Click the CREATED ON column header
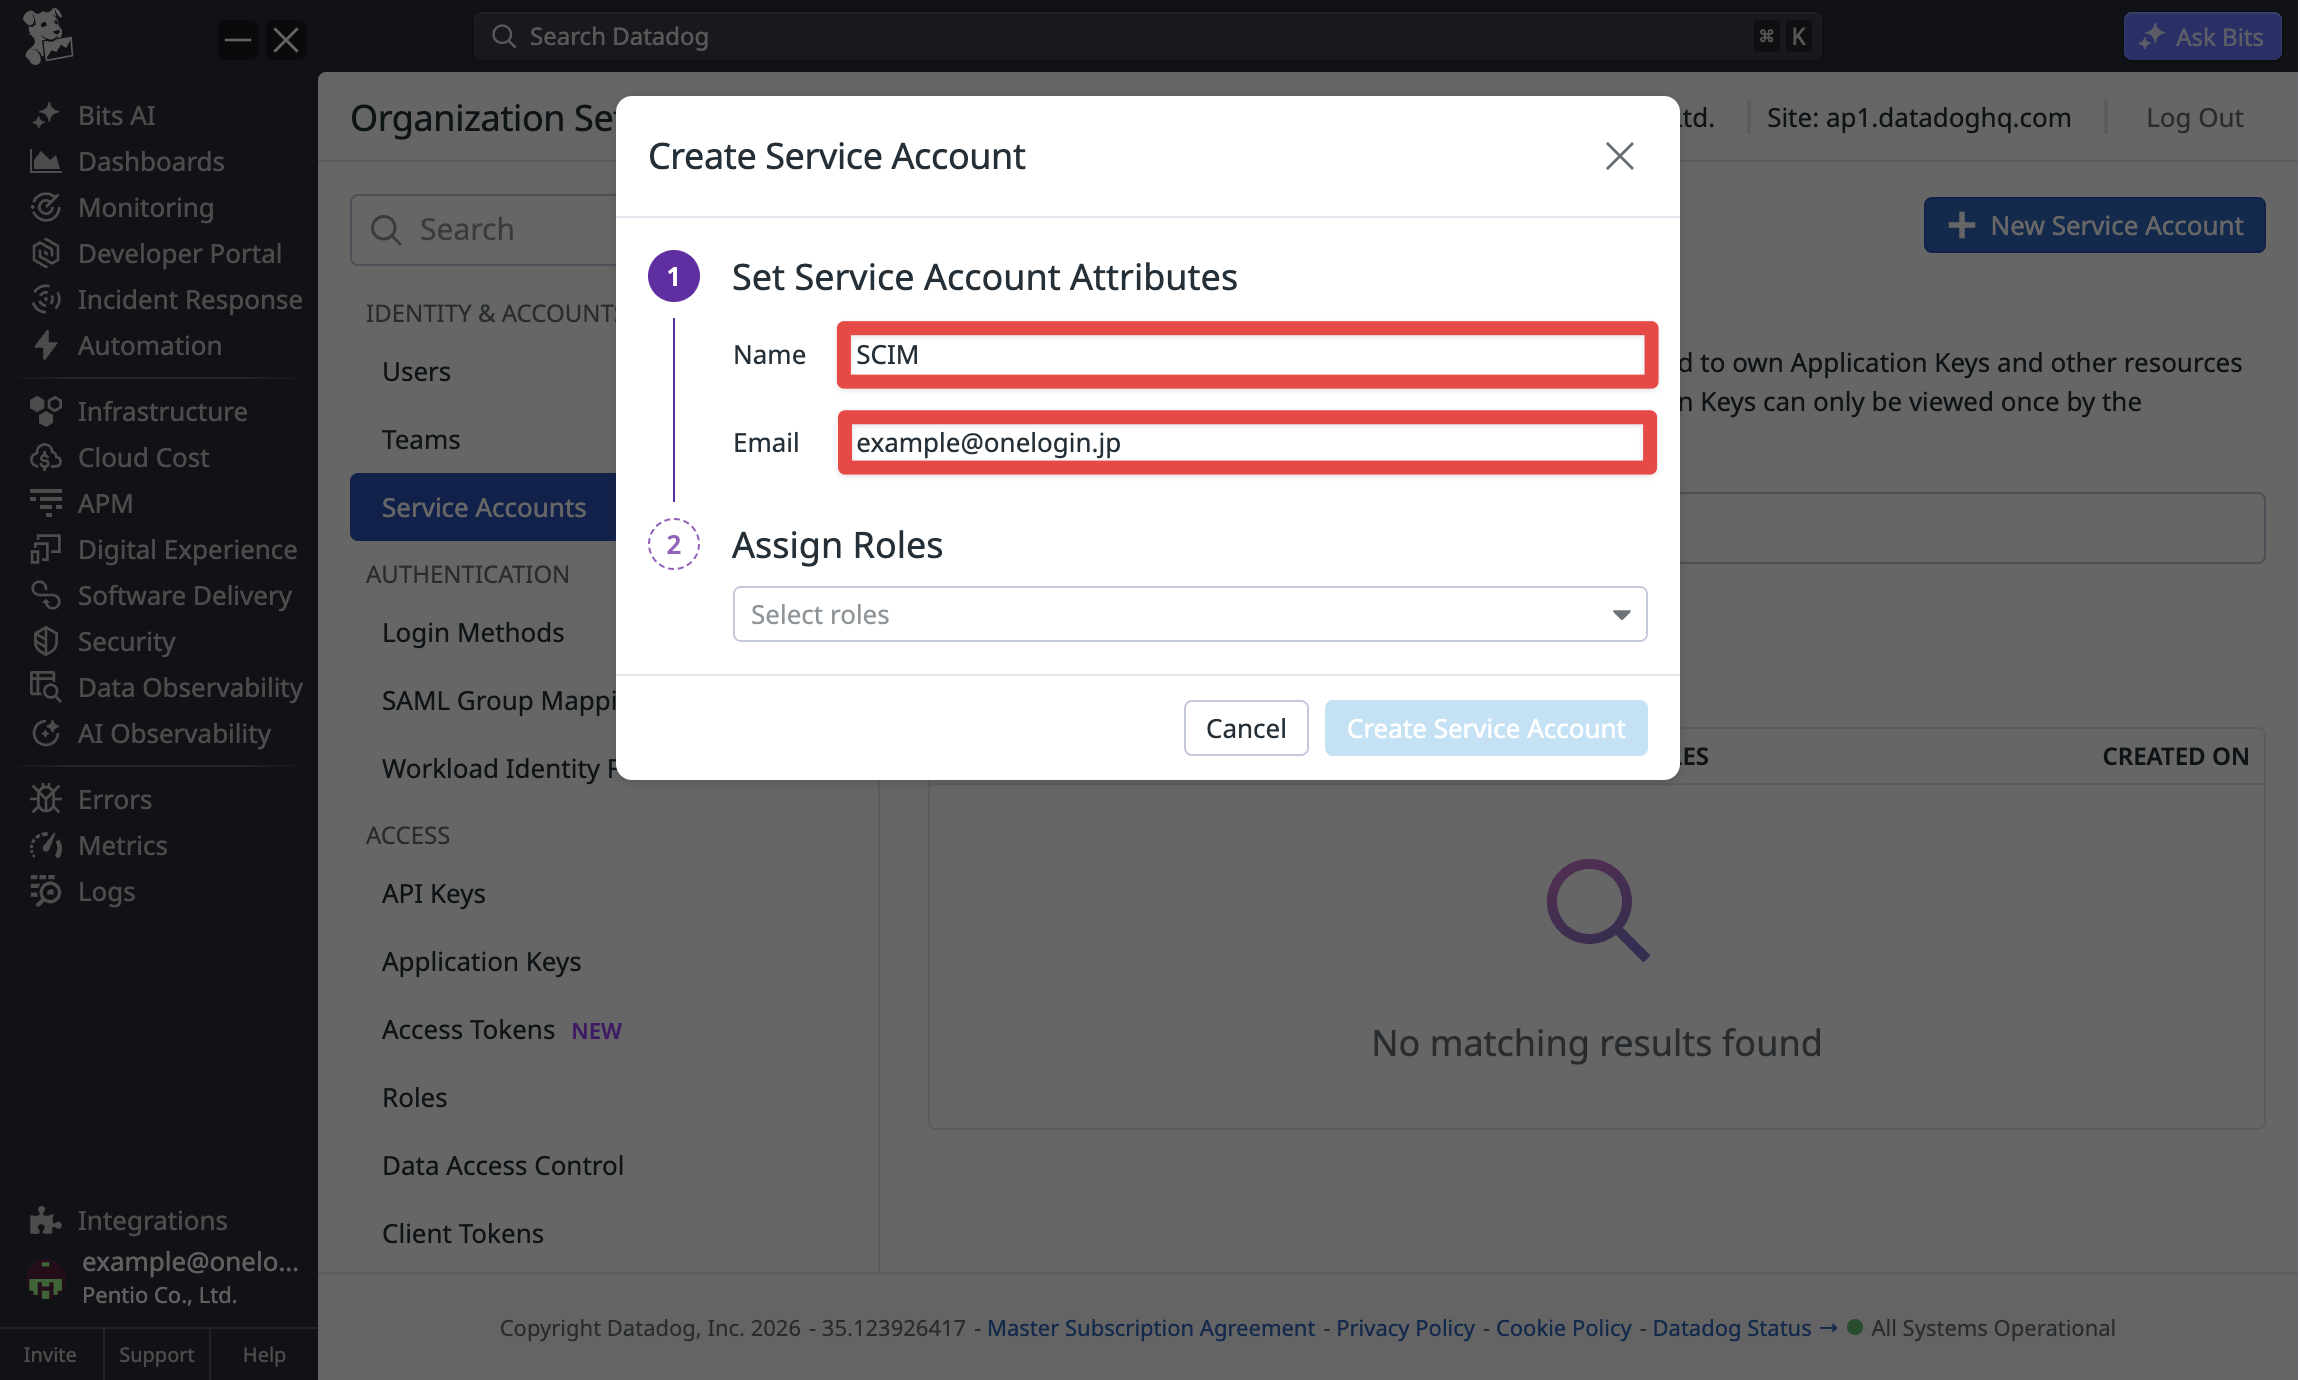Image resolution: width=2300 pixels, height=1380 pixels. click(2175, 756)
